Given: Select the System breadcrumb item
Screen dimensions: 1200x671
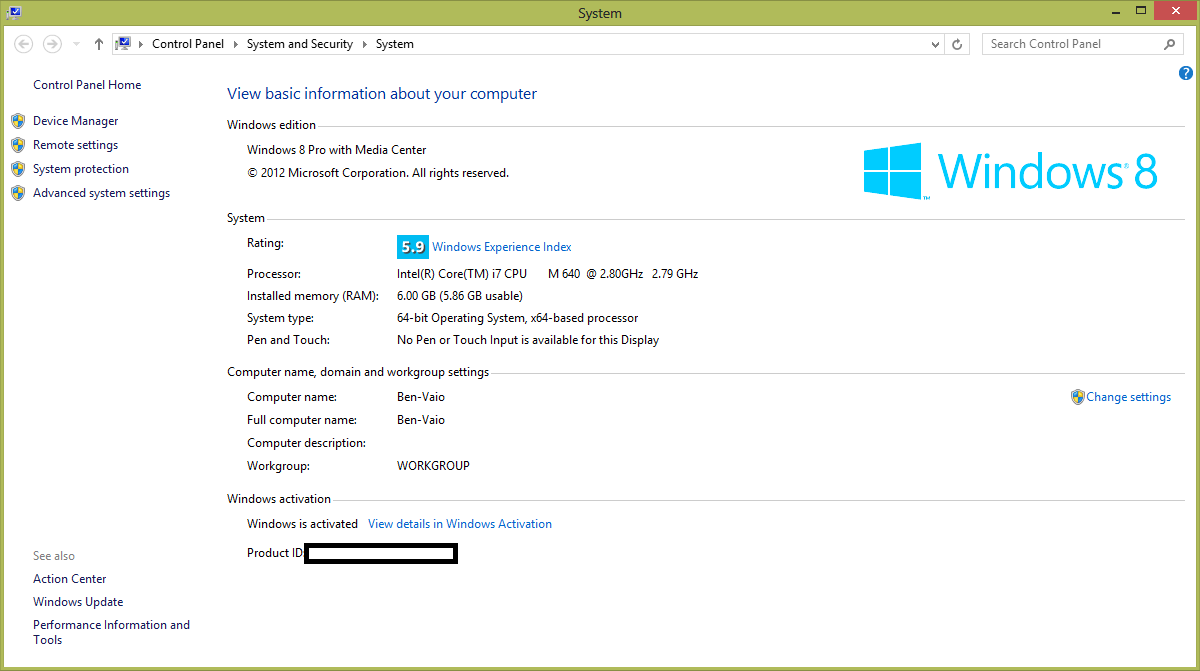Looking at the screenshot, I should [394, 43].
